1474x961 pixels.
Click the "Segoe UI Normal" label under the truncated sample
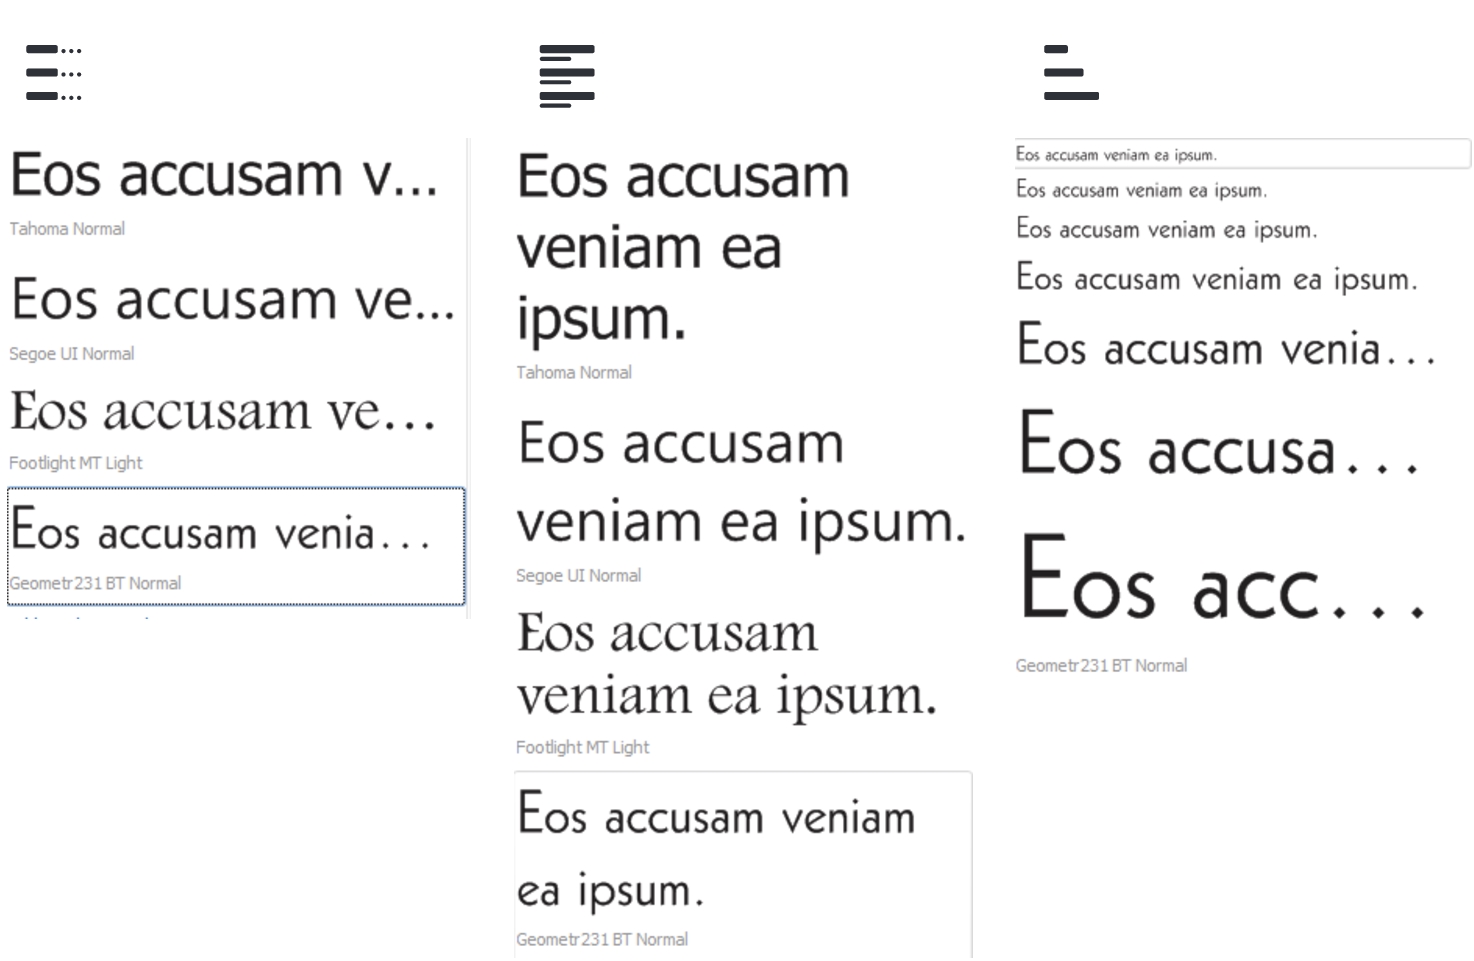point(72,354)
